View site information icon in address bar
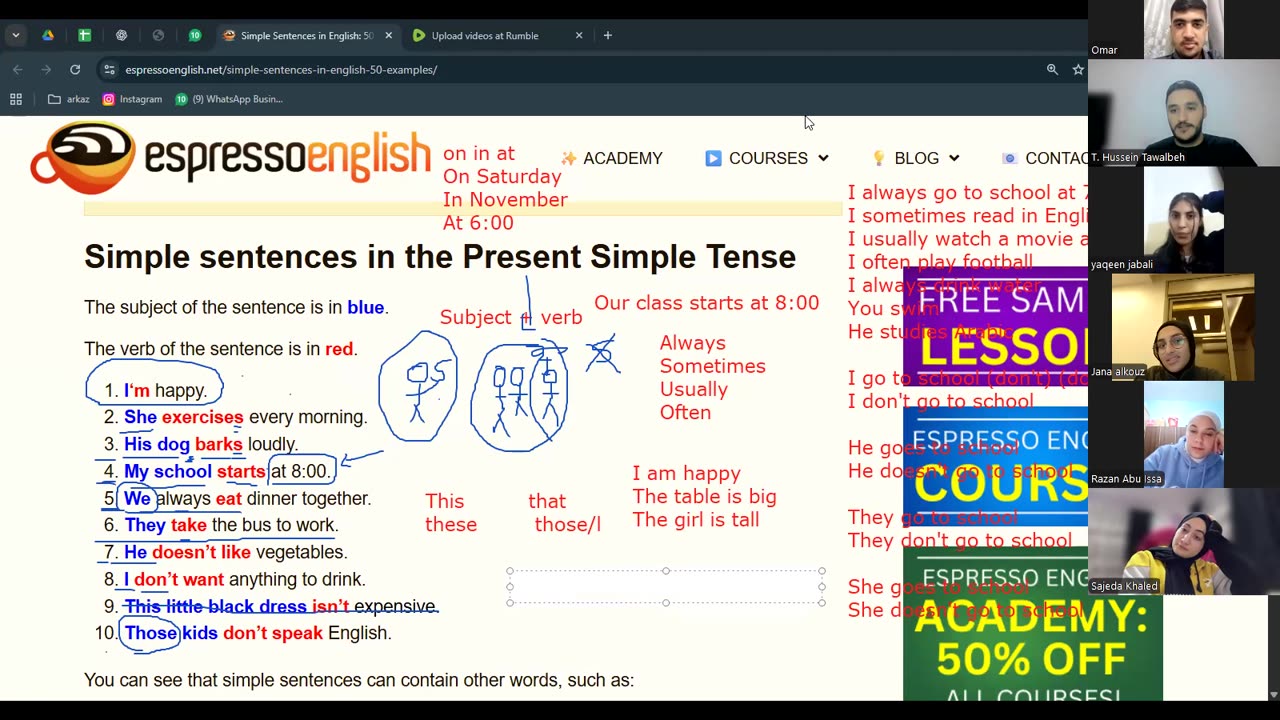This screenshot has height=720, width=1280. 109,69
